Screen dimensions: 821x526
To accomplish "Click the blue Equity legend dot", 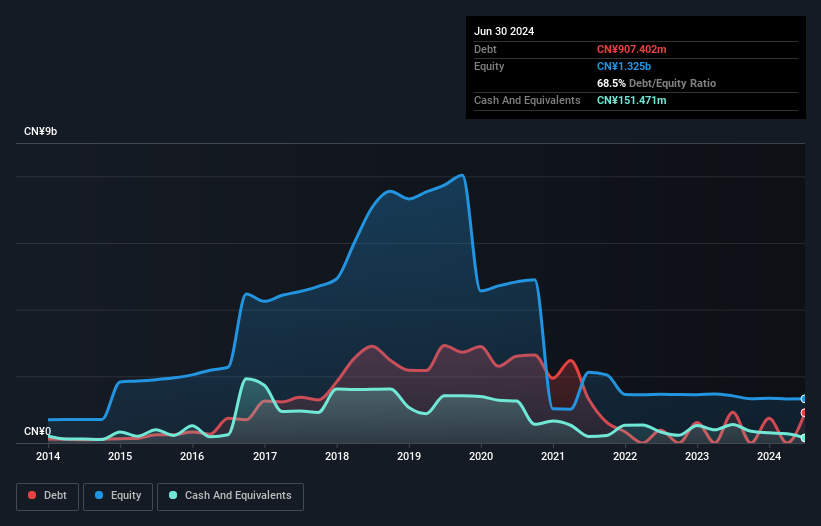I will [99, 495].
